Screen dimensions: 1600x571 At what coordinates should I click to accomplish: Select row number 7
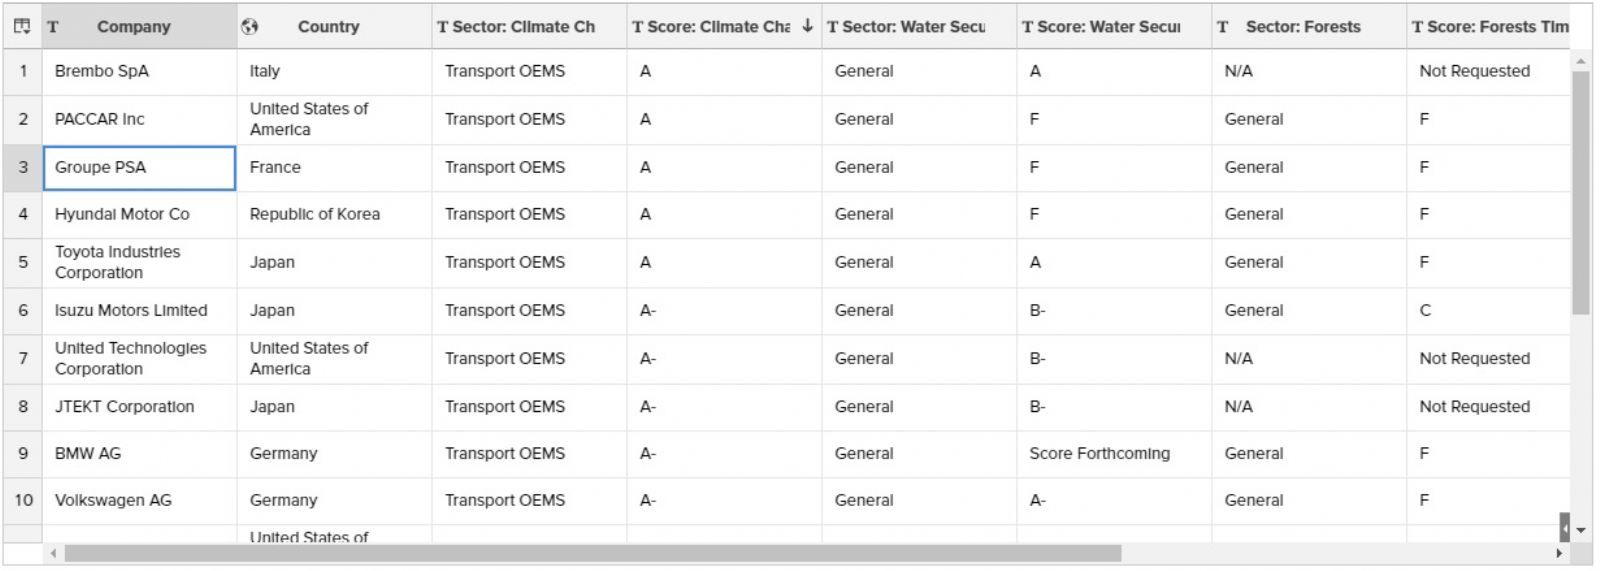[x=23, y=358]
